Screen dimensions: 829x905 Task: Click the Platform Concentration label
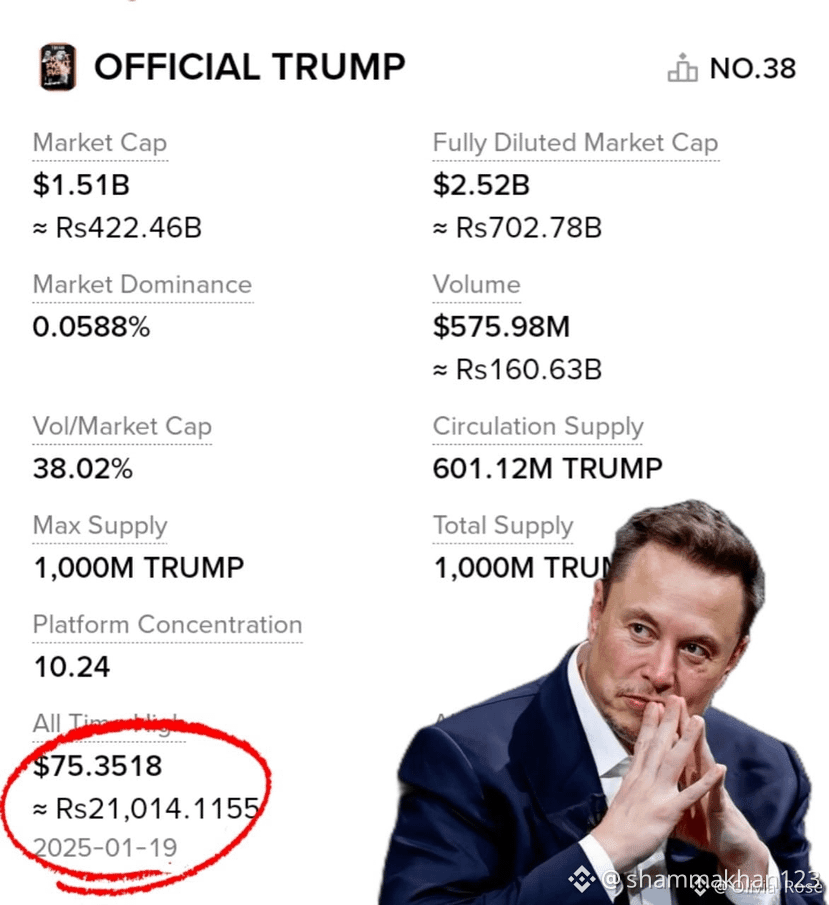tap(167, 624)
